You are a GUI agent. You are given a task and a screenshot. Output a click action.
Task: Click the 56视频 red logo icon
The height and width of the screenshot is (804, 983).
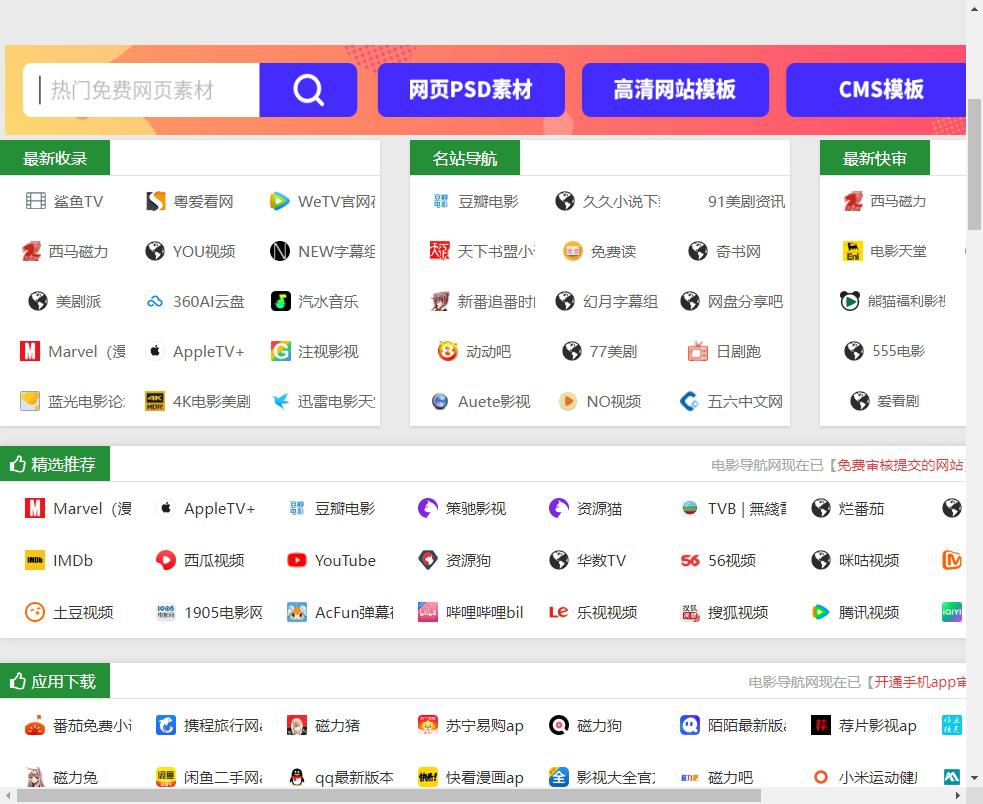[690, 560]
